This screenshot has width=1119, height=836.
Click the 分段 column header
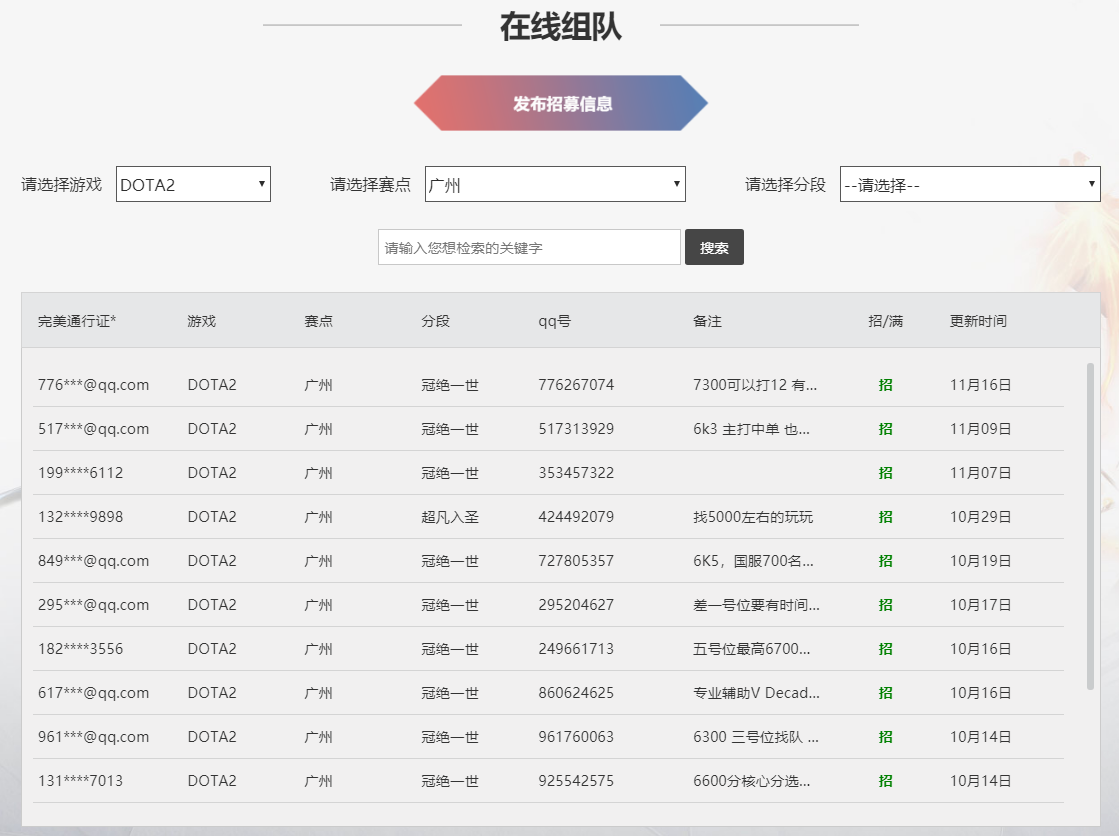(435, 320)
